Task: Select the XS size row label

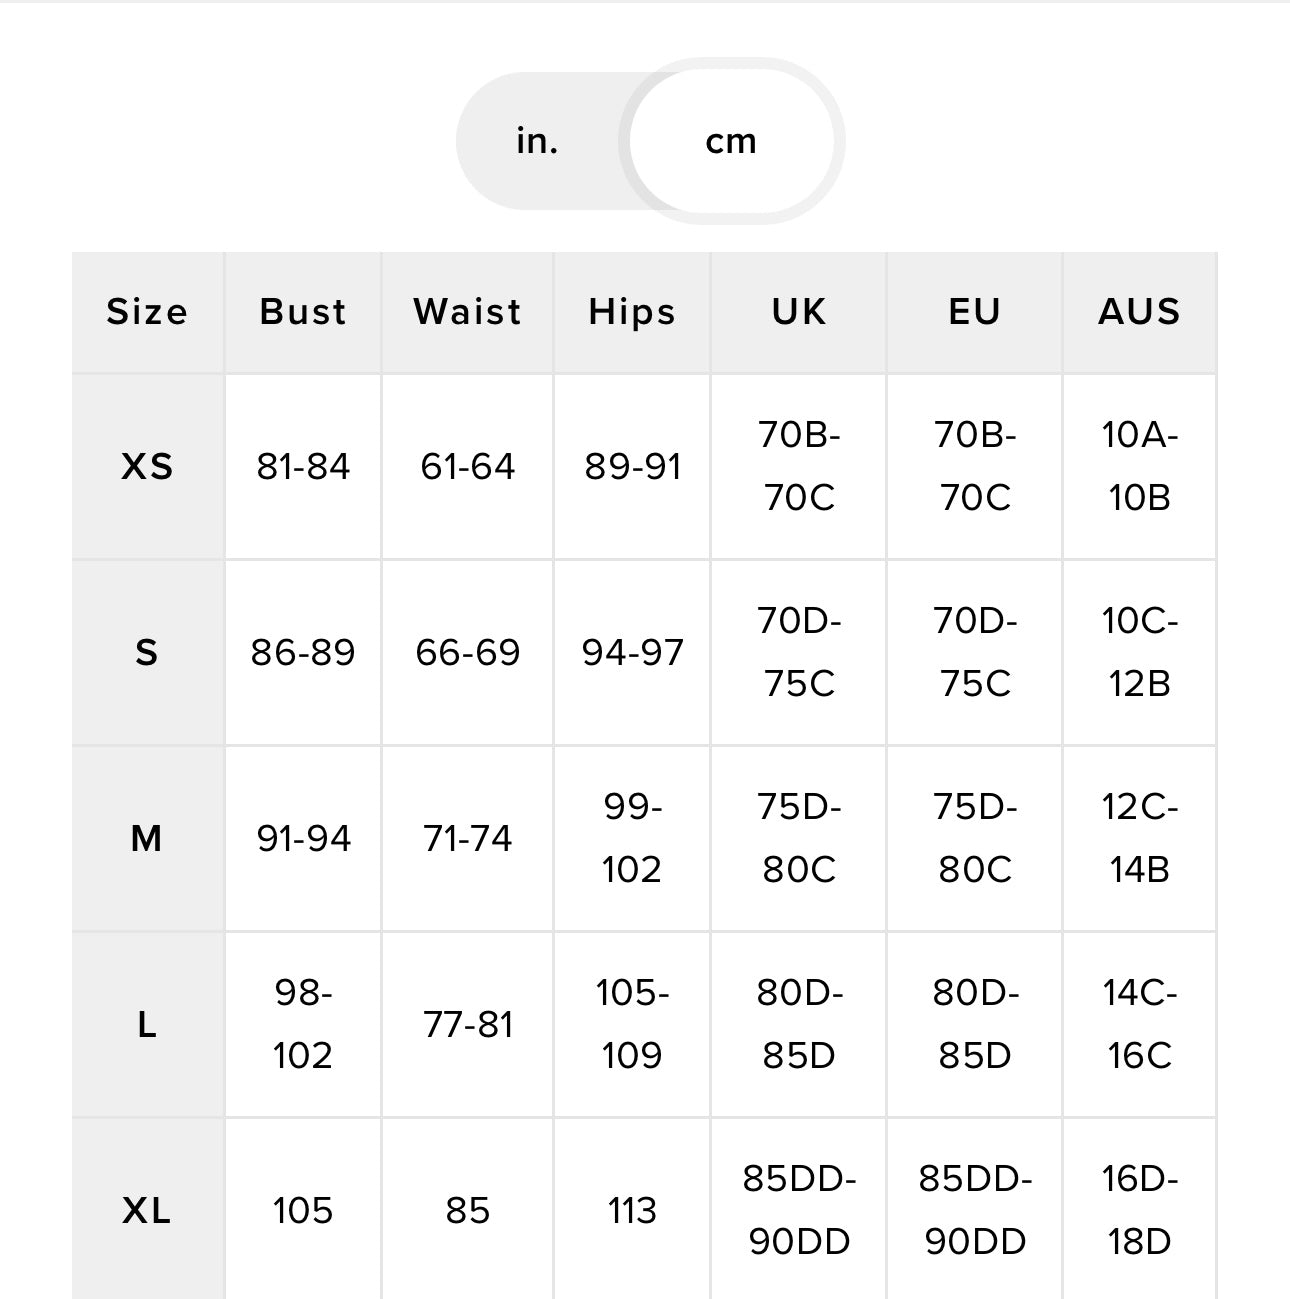Action: (147, 467)
